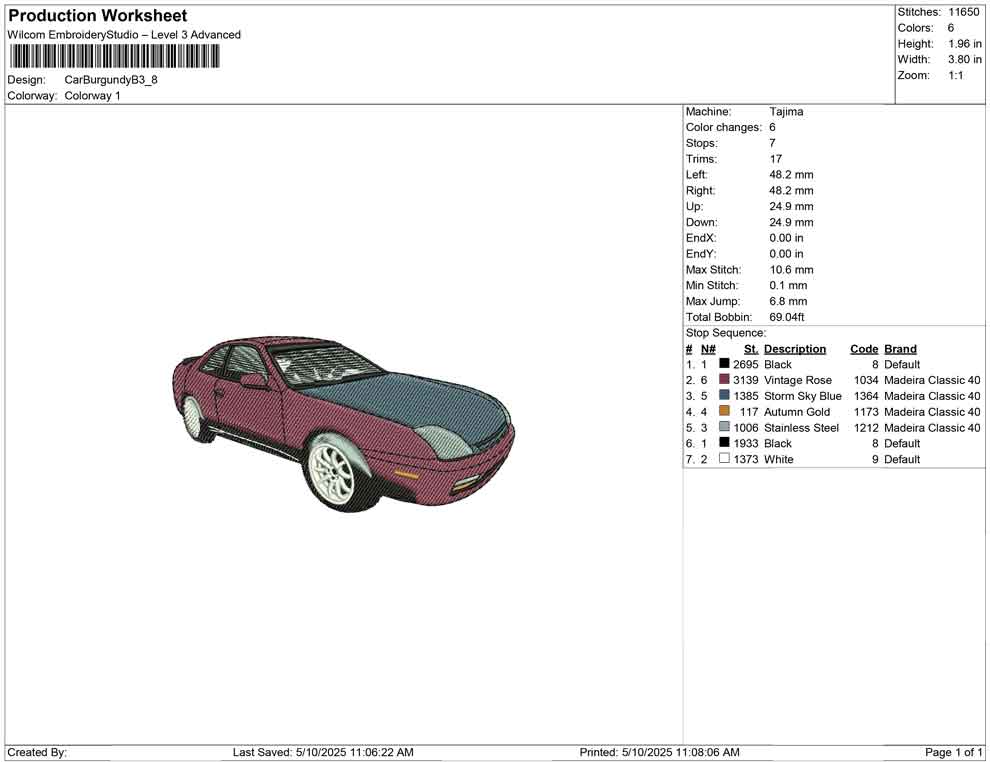Image resolution: width=990 pixels, height=762 pixels.
Task: Click the Page 1 of 1 footer
Action: click(x=953, y=752)
